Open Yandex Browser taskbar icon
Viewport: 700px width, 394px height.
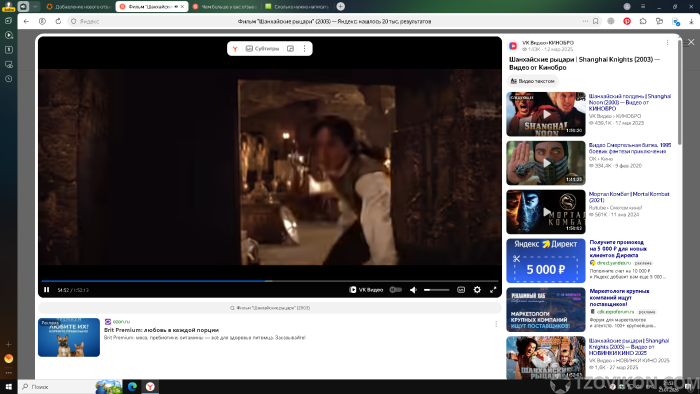tap(150, 387)
